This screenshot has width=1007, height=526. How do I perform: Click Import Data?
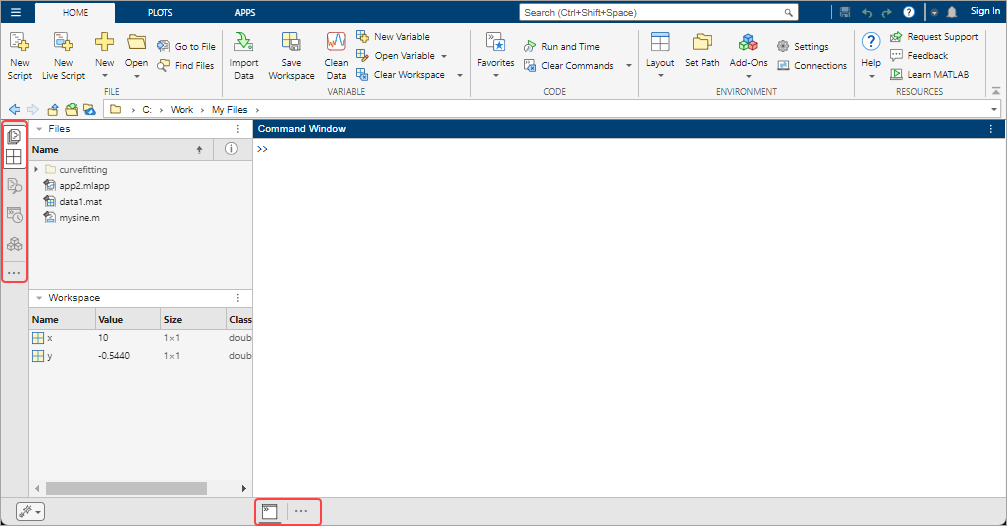244,56
